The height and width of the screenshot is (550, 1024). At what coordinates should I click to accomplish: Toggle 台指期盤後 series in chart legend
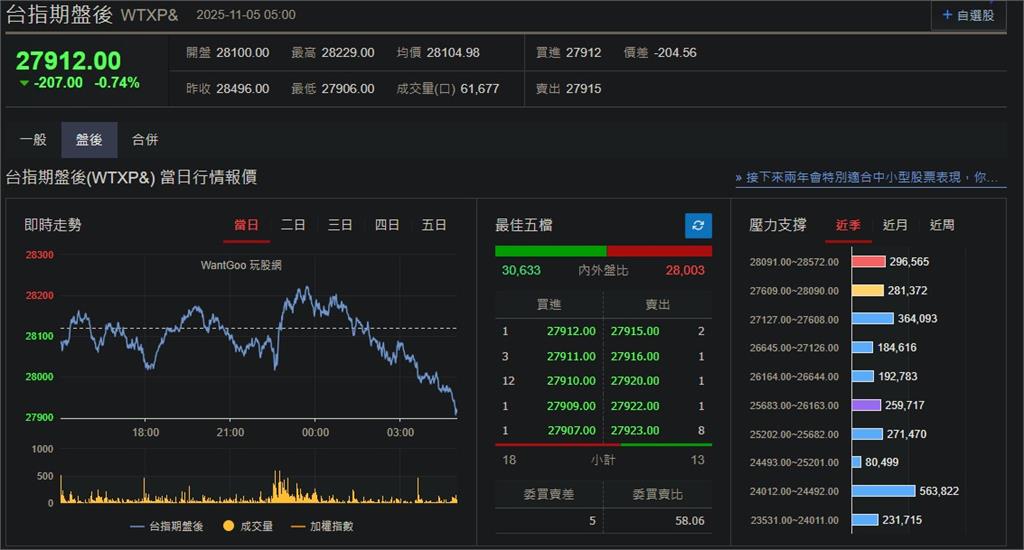pos(167,526)
